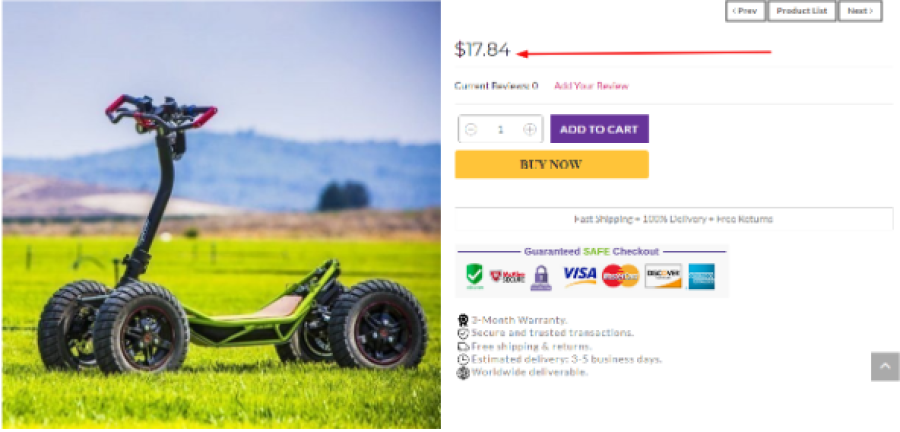The width and height of the screenshot is (900, 432).
Task: Click the American Express logo
Action: click(702, 276)
